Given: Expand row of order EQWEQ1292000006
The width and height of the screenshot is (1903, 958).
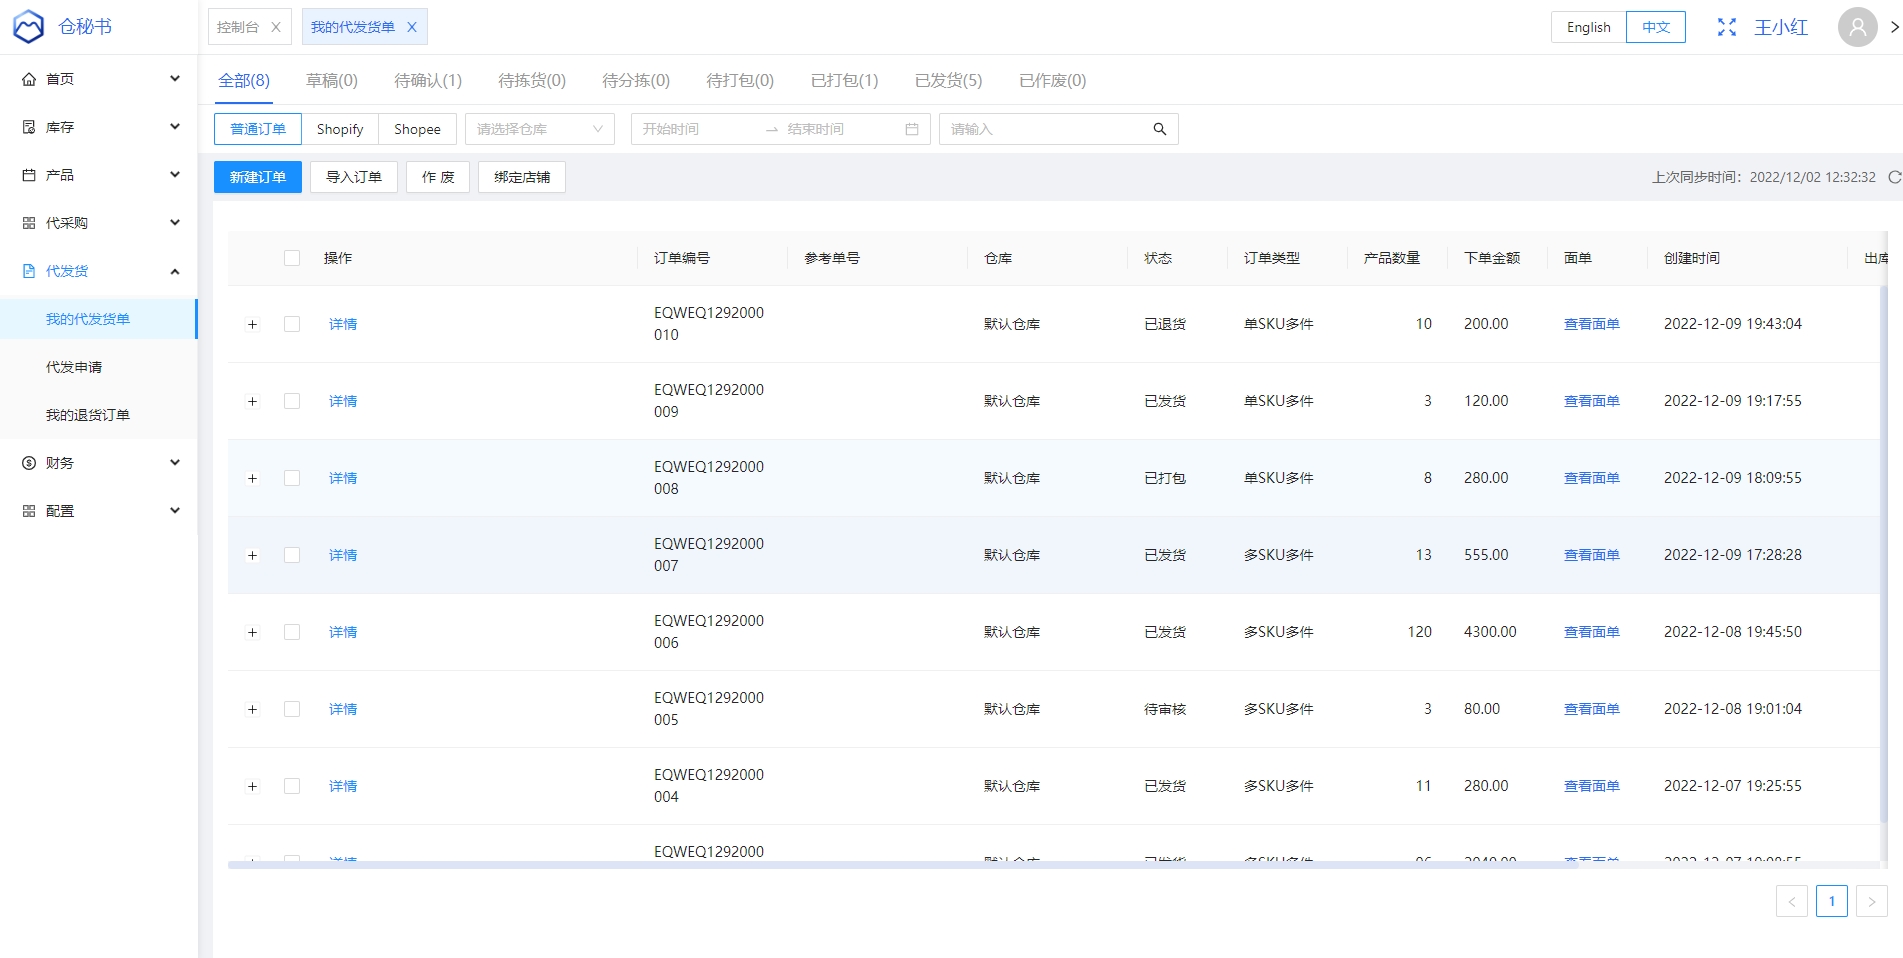Looking at the screenshot, I should 252,632.
